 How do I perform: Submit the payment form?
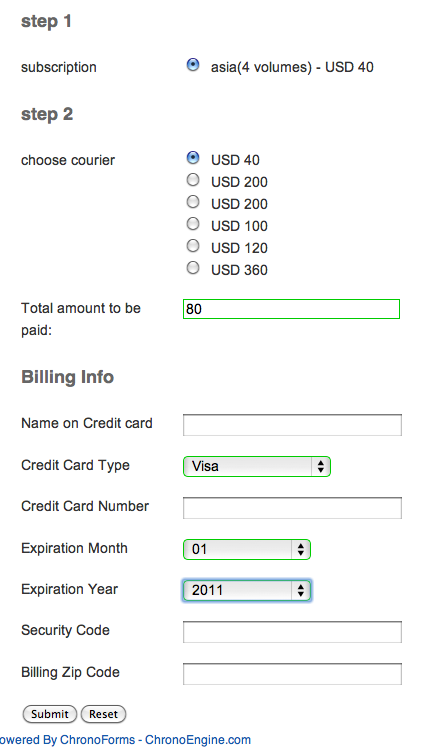coord(49,714)
